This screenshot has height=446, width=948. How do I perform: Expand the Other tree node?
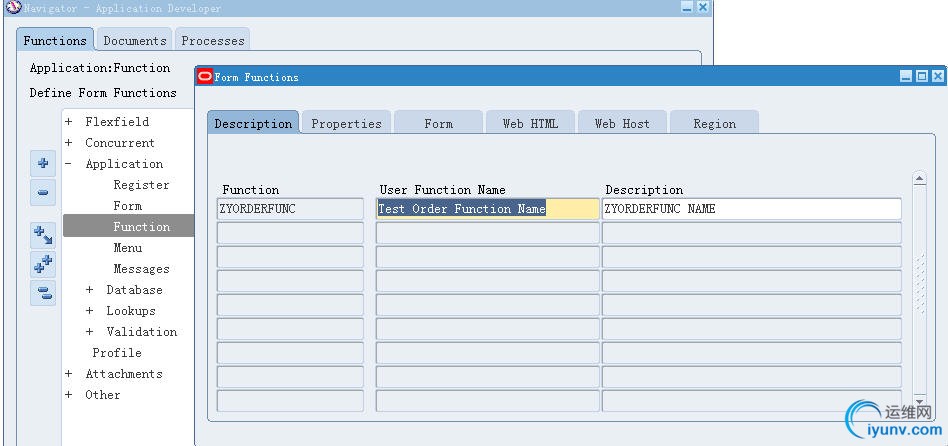pos(68,395)
